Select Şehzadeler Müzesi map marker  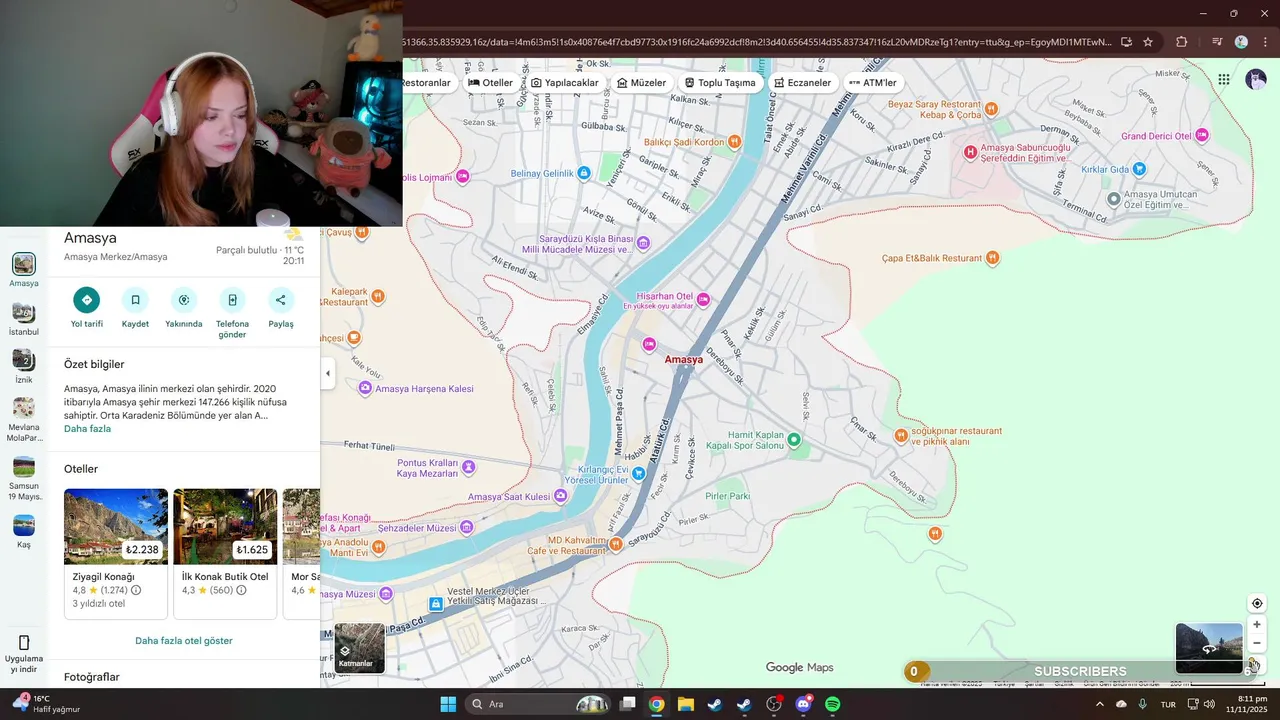466,527
